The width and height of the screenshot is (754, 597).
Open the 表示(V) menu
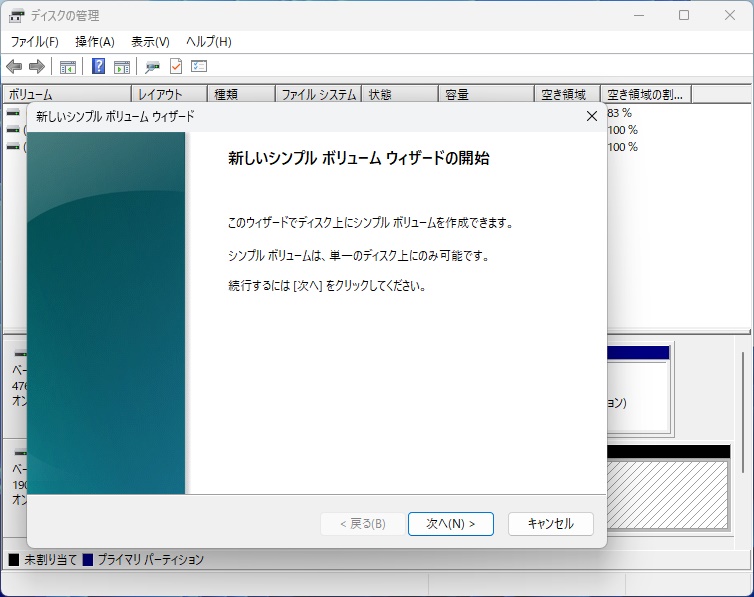pos(150,42)
